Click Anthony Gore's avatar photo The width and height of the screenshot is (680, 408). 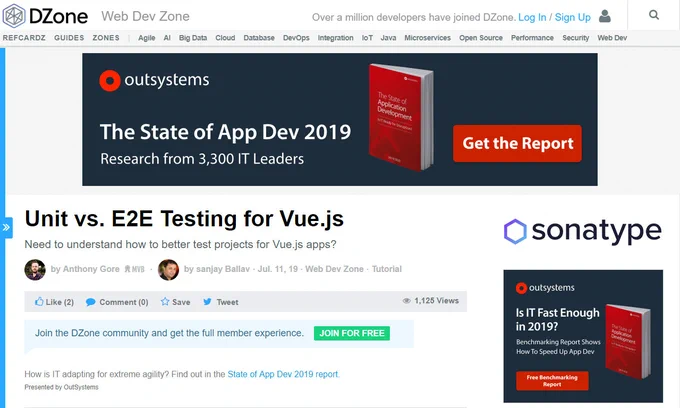(x=35, y=270)
